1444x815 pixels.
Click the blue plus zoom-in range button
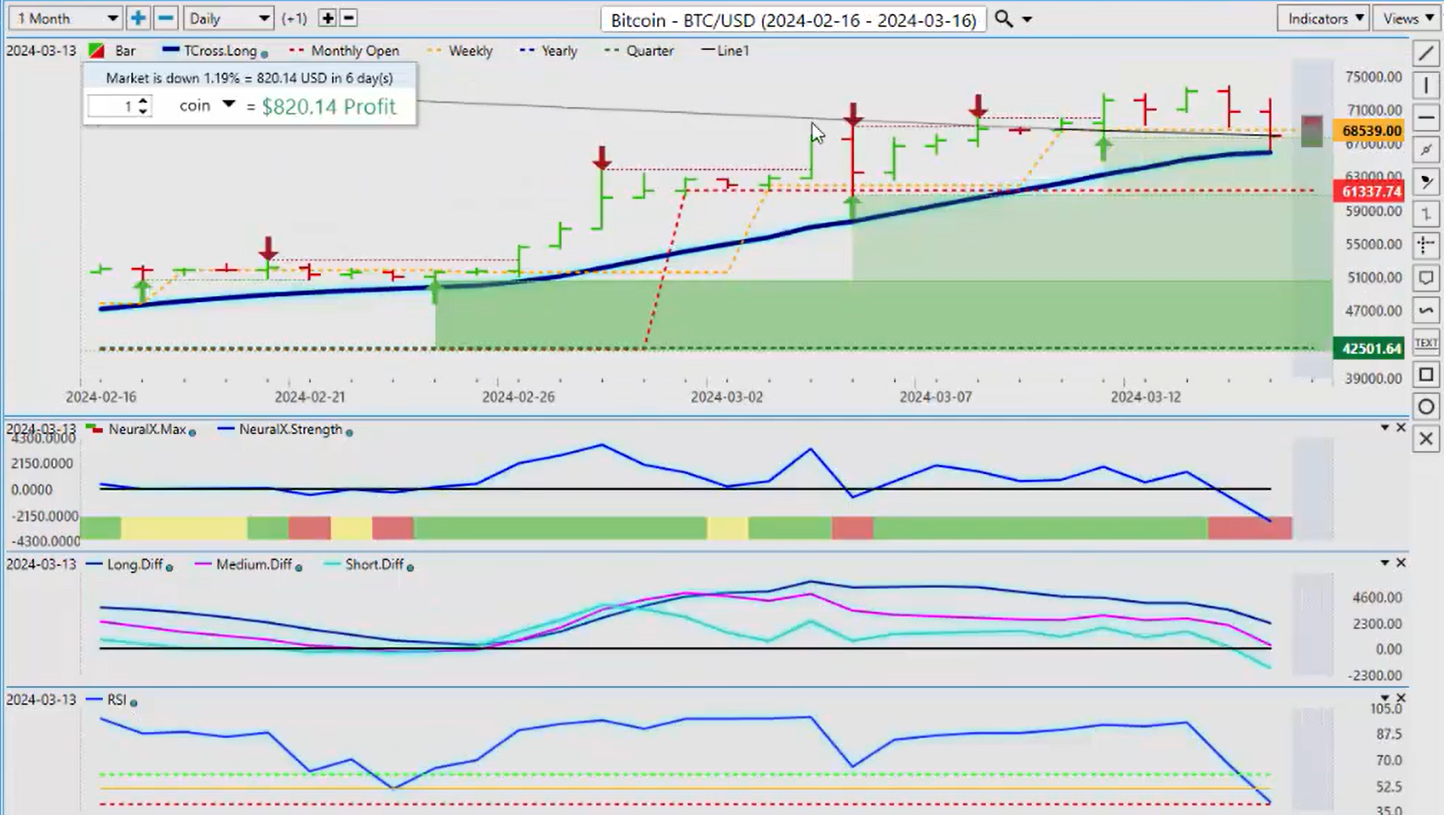pyautogui.click(x=138, y=18)
